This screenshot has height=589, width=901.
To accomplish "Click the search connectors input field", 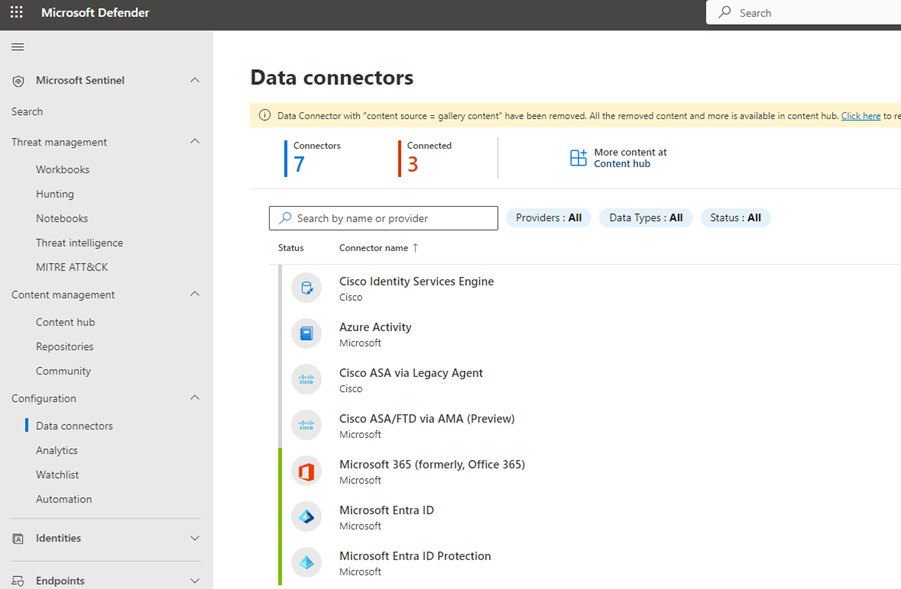I will (383, 217).
